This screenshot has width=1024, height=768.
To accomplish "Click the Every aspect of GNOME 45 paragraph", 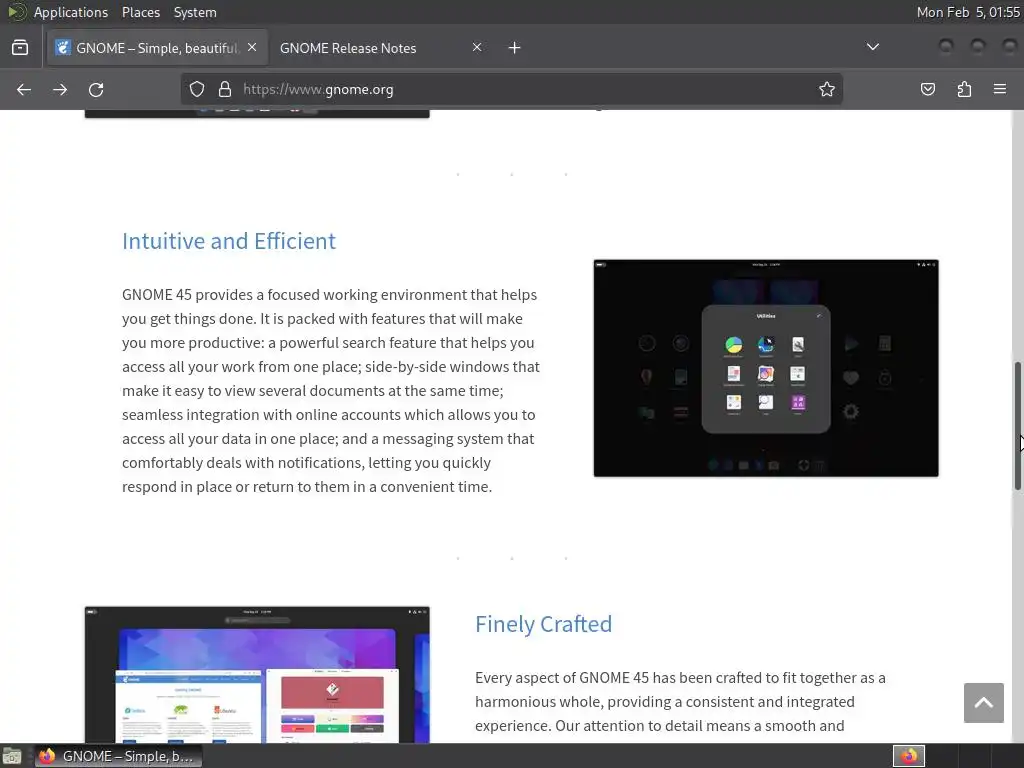I will [x=680, y=702].
